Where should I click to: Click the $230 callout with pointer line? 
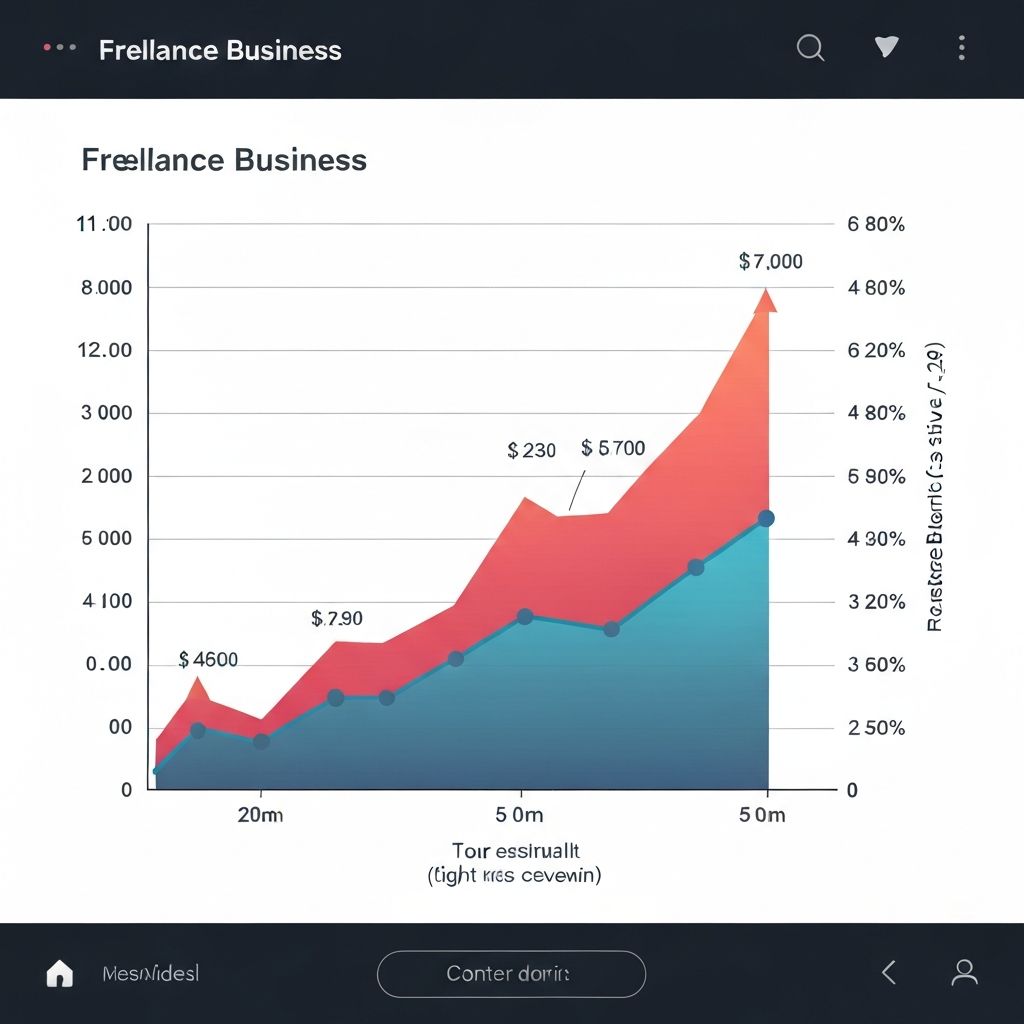tap(531, 451)
